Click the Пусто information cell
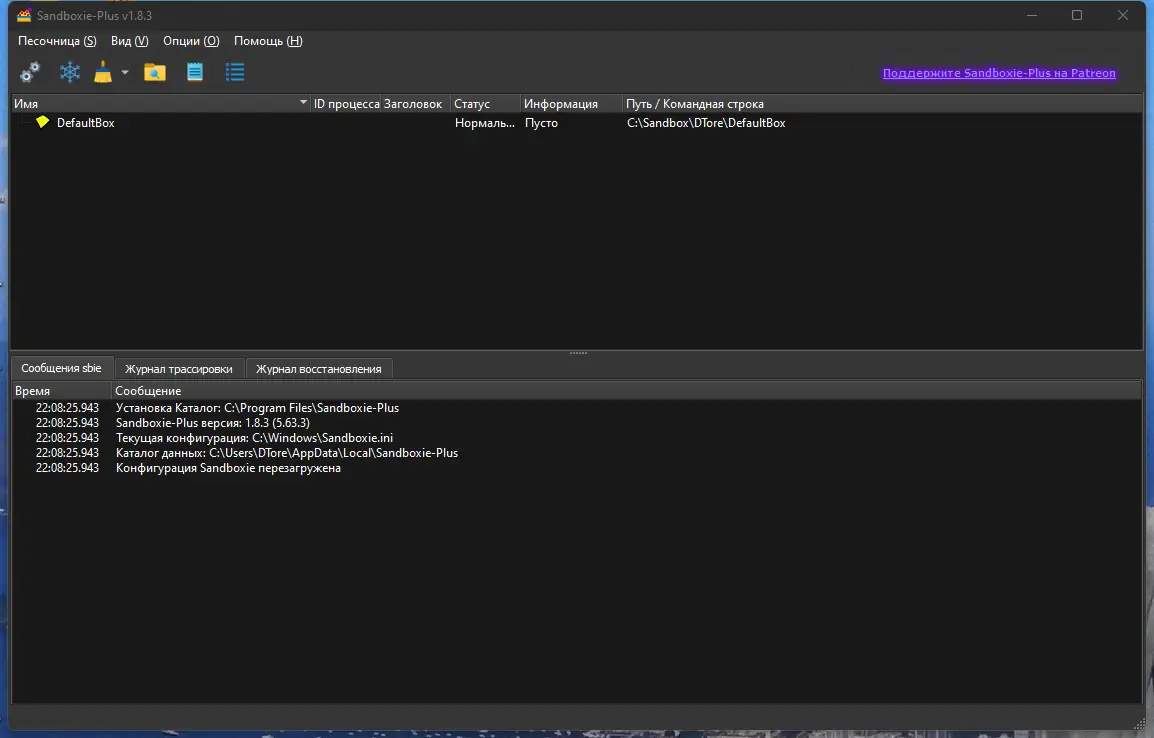The image size is (1154, 738). [541, 123]
